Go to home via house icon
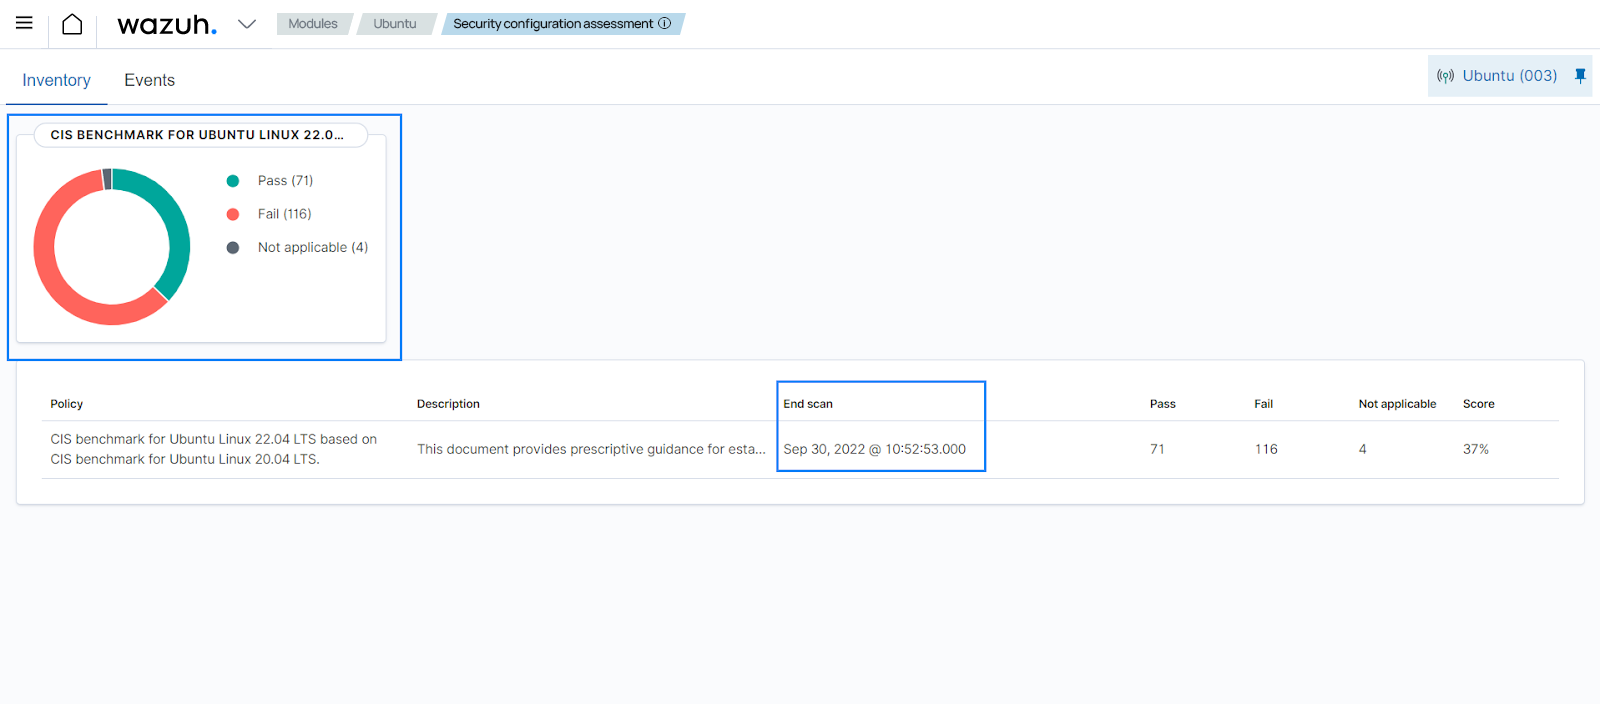1600x704 pixels. coord(72,24)
